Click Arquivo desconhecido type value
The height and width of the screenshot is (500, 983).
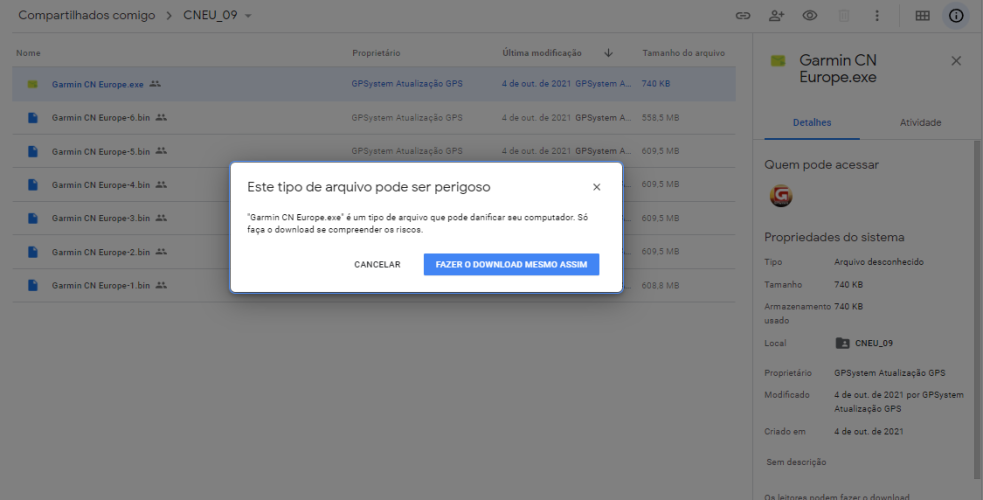click(879, 262)
